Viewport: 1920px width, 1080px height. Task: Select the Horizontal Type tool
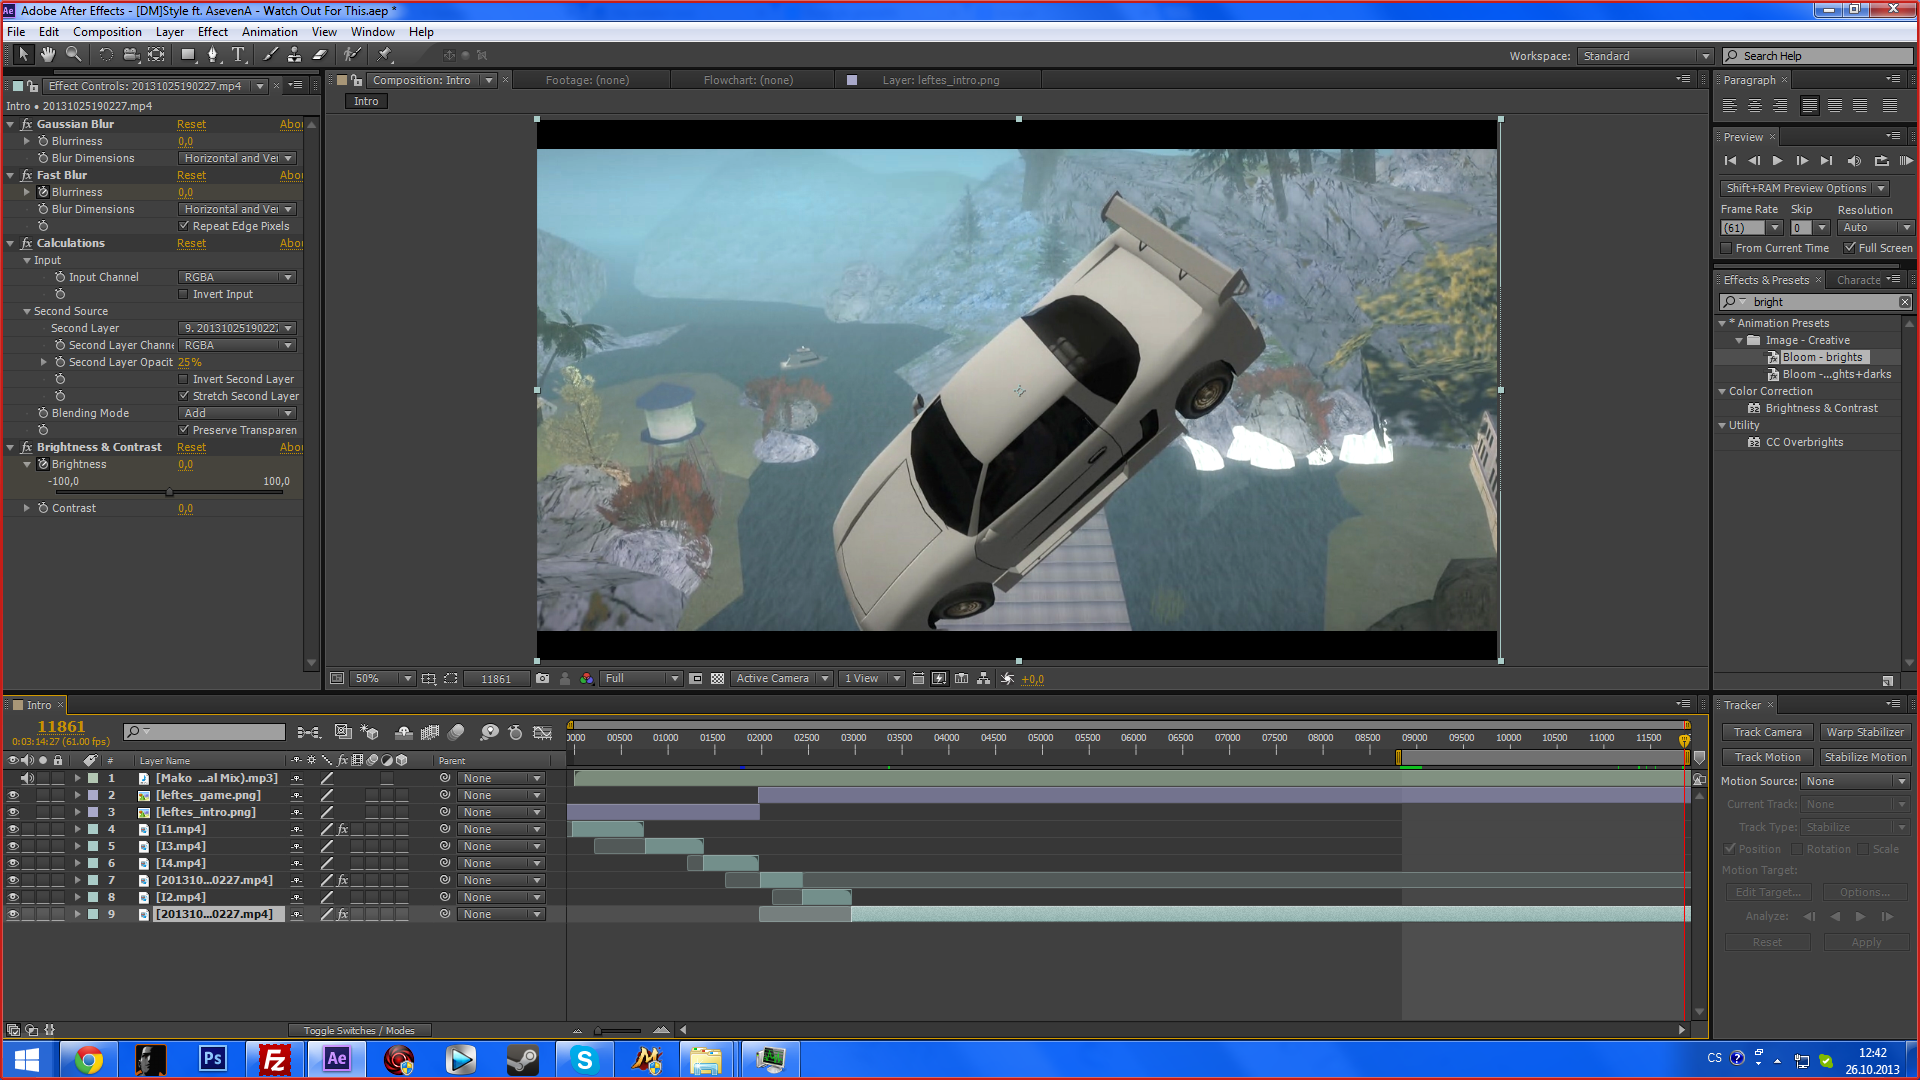coord(238,55)
